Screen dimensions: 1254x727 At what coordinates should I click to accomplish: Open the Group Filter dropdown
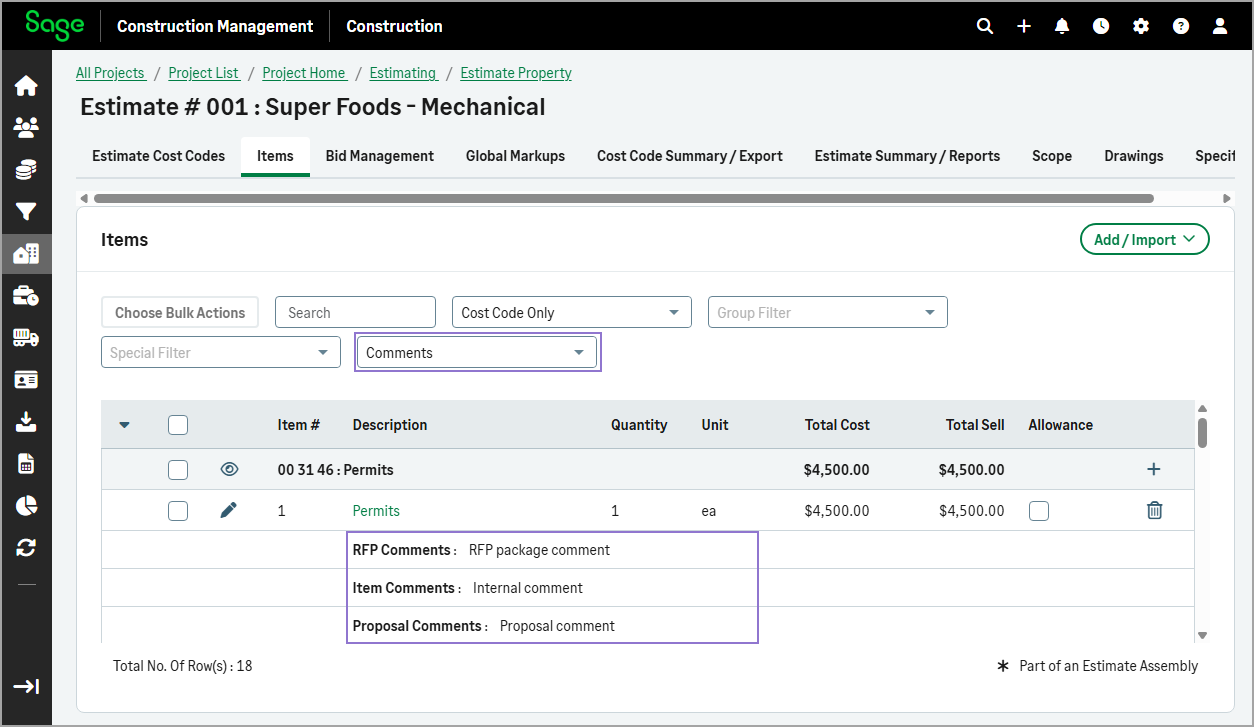point(827,313)
